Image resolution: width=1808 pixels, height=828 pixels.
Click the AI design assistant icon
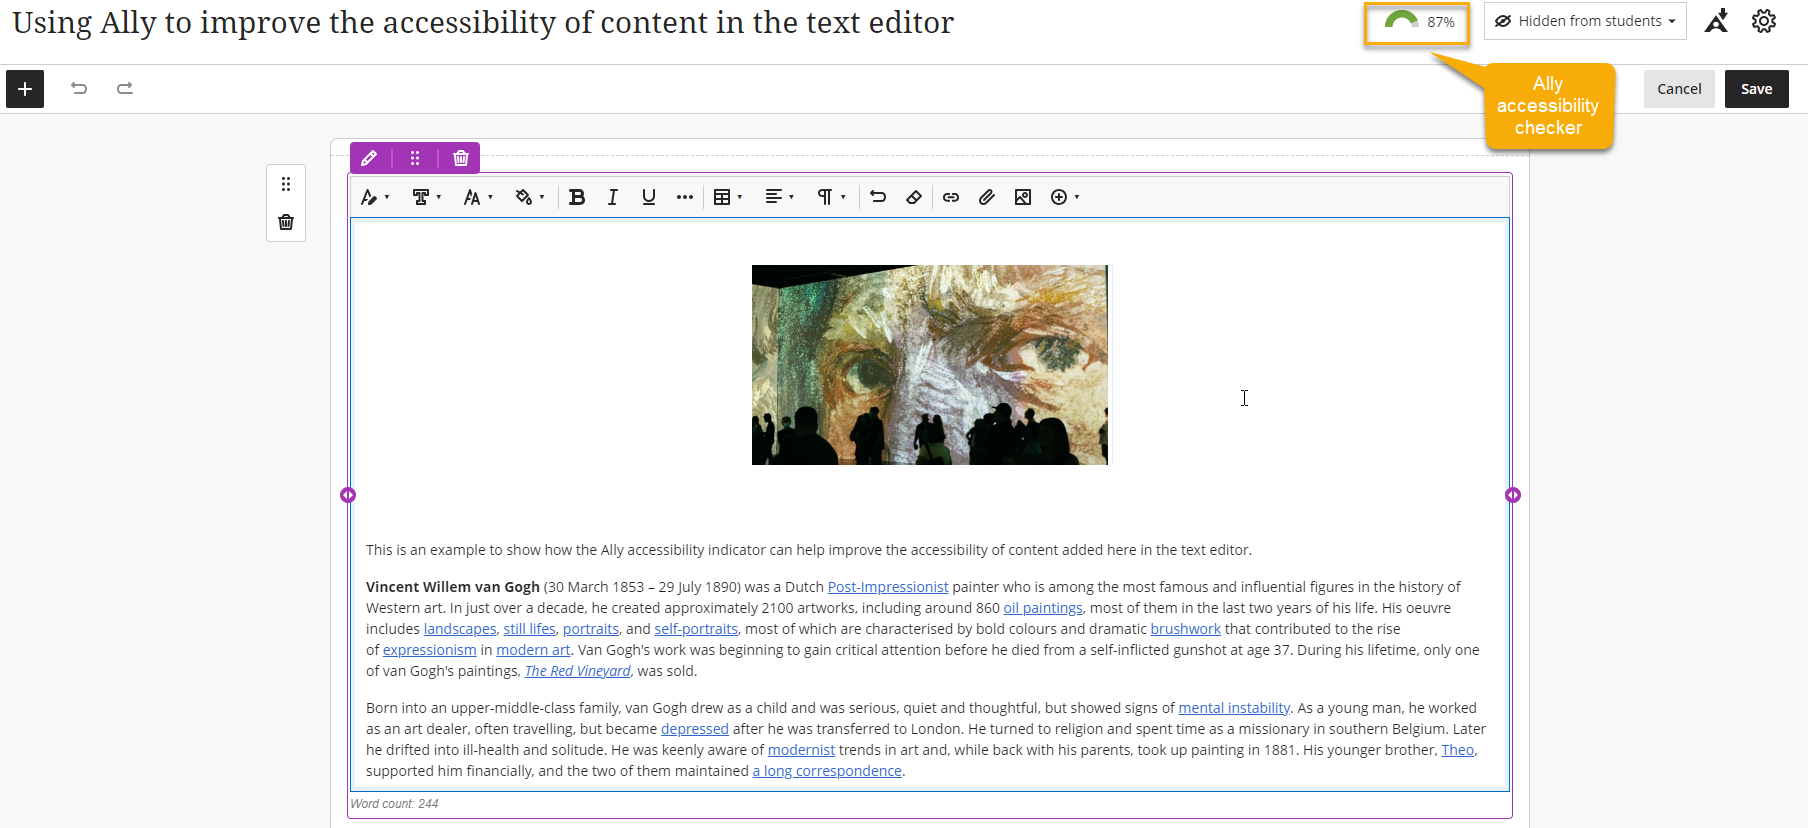[1717, 21]
